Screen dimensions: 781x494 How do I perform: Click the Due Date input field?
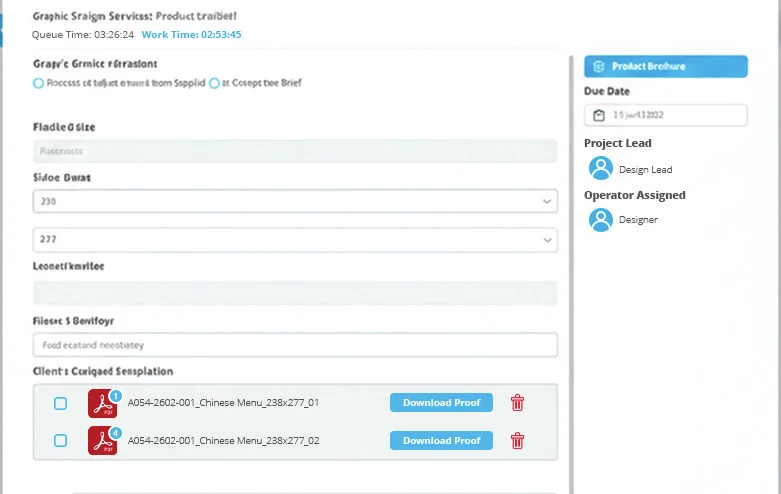click(x=666, y=115)
